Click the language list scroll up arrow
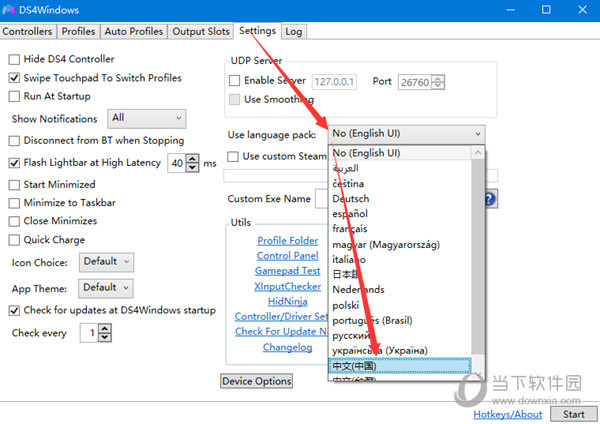The width and height of the screenshot is (600, 424). 478,153
